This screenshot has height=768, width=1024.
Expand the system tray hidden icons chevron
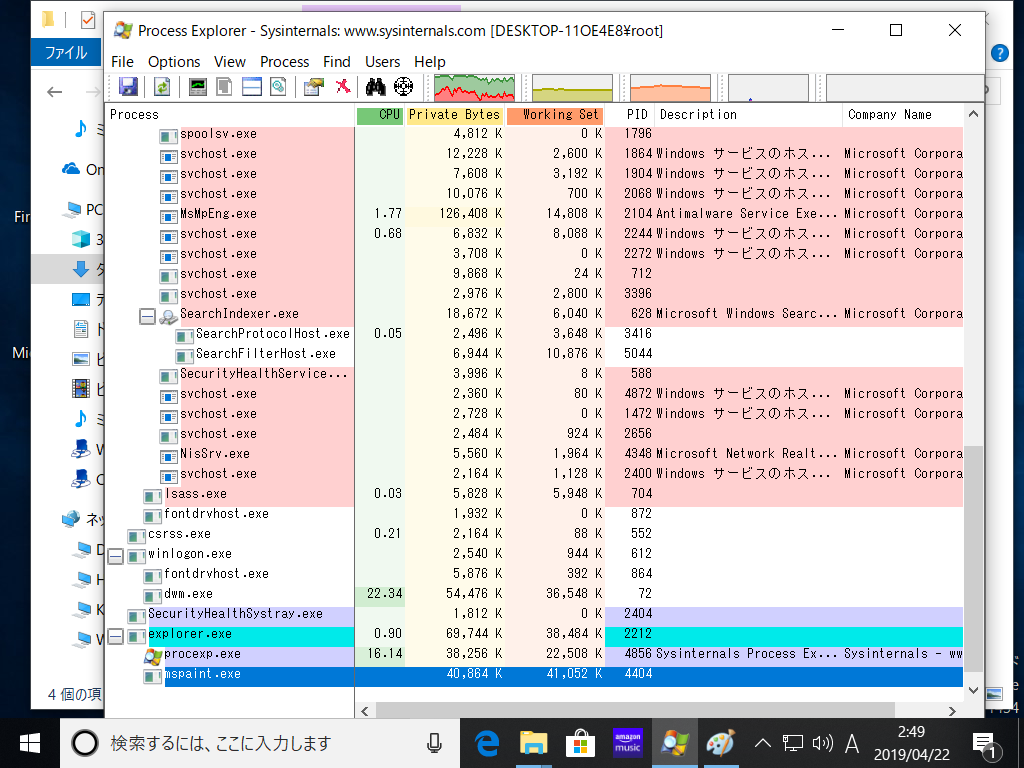tap(762, 743)
